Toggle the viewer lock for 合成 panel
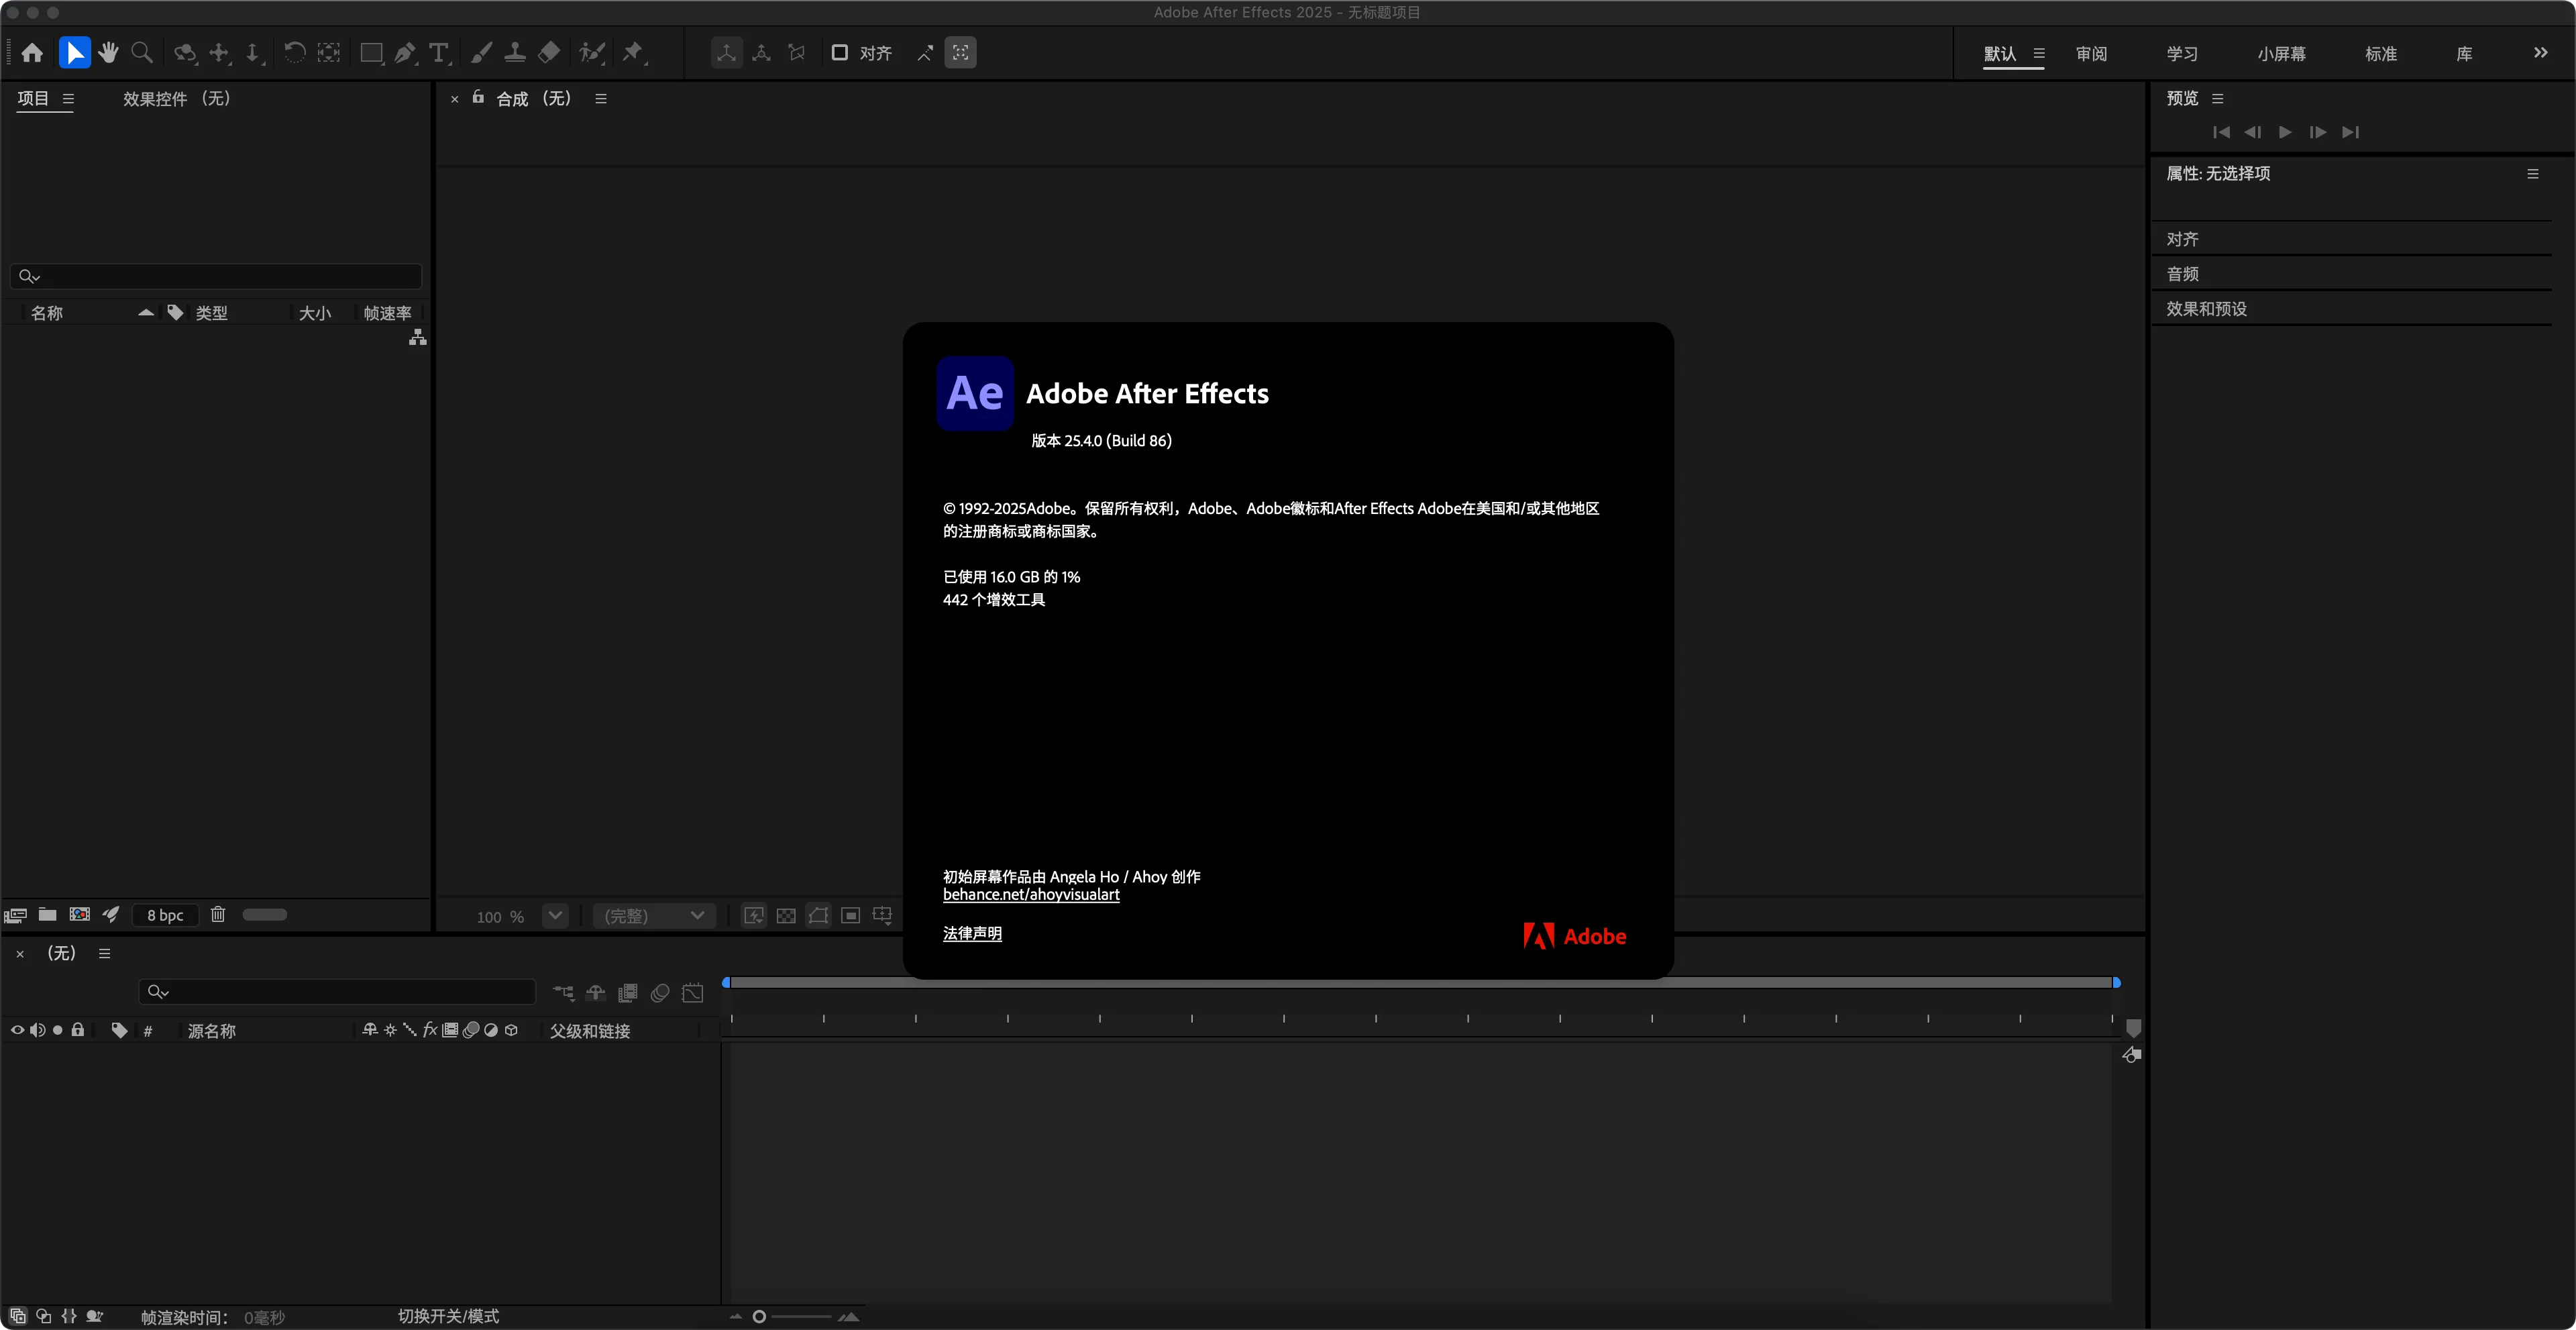Screen dimensions: 2576x1330 pyautogui.click(x=478, y=97)
